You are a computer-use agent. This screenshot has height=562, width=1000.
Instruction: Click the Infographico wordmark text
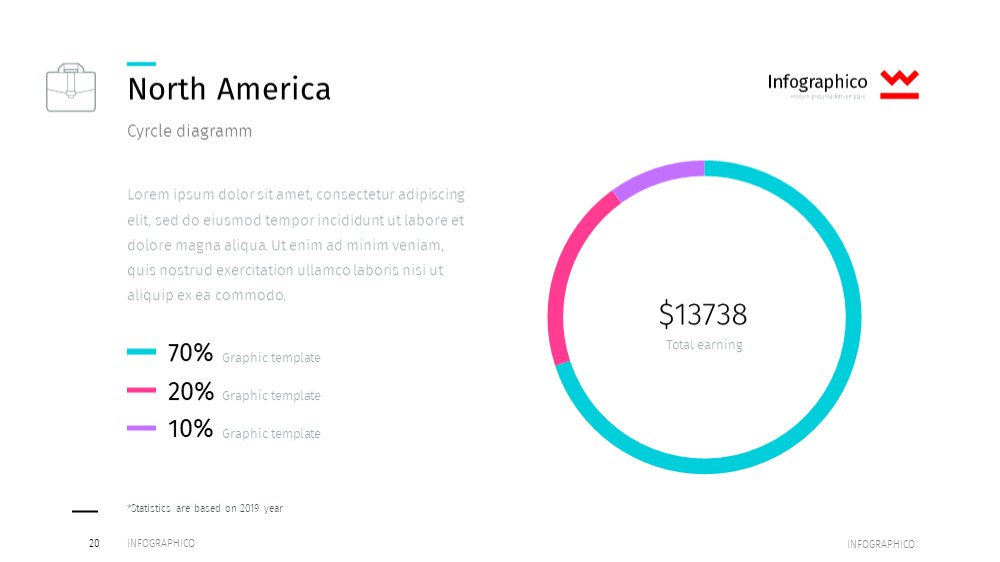point(817,82)
